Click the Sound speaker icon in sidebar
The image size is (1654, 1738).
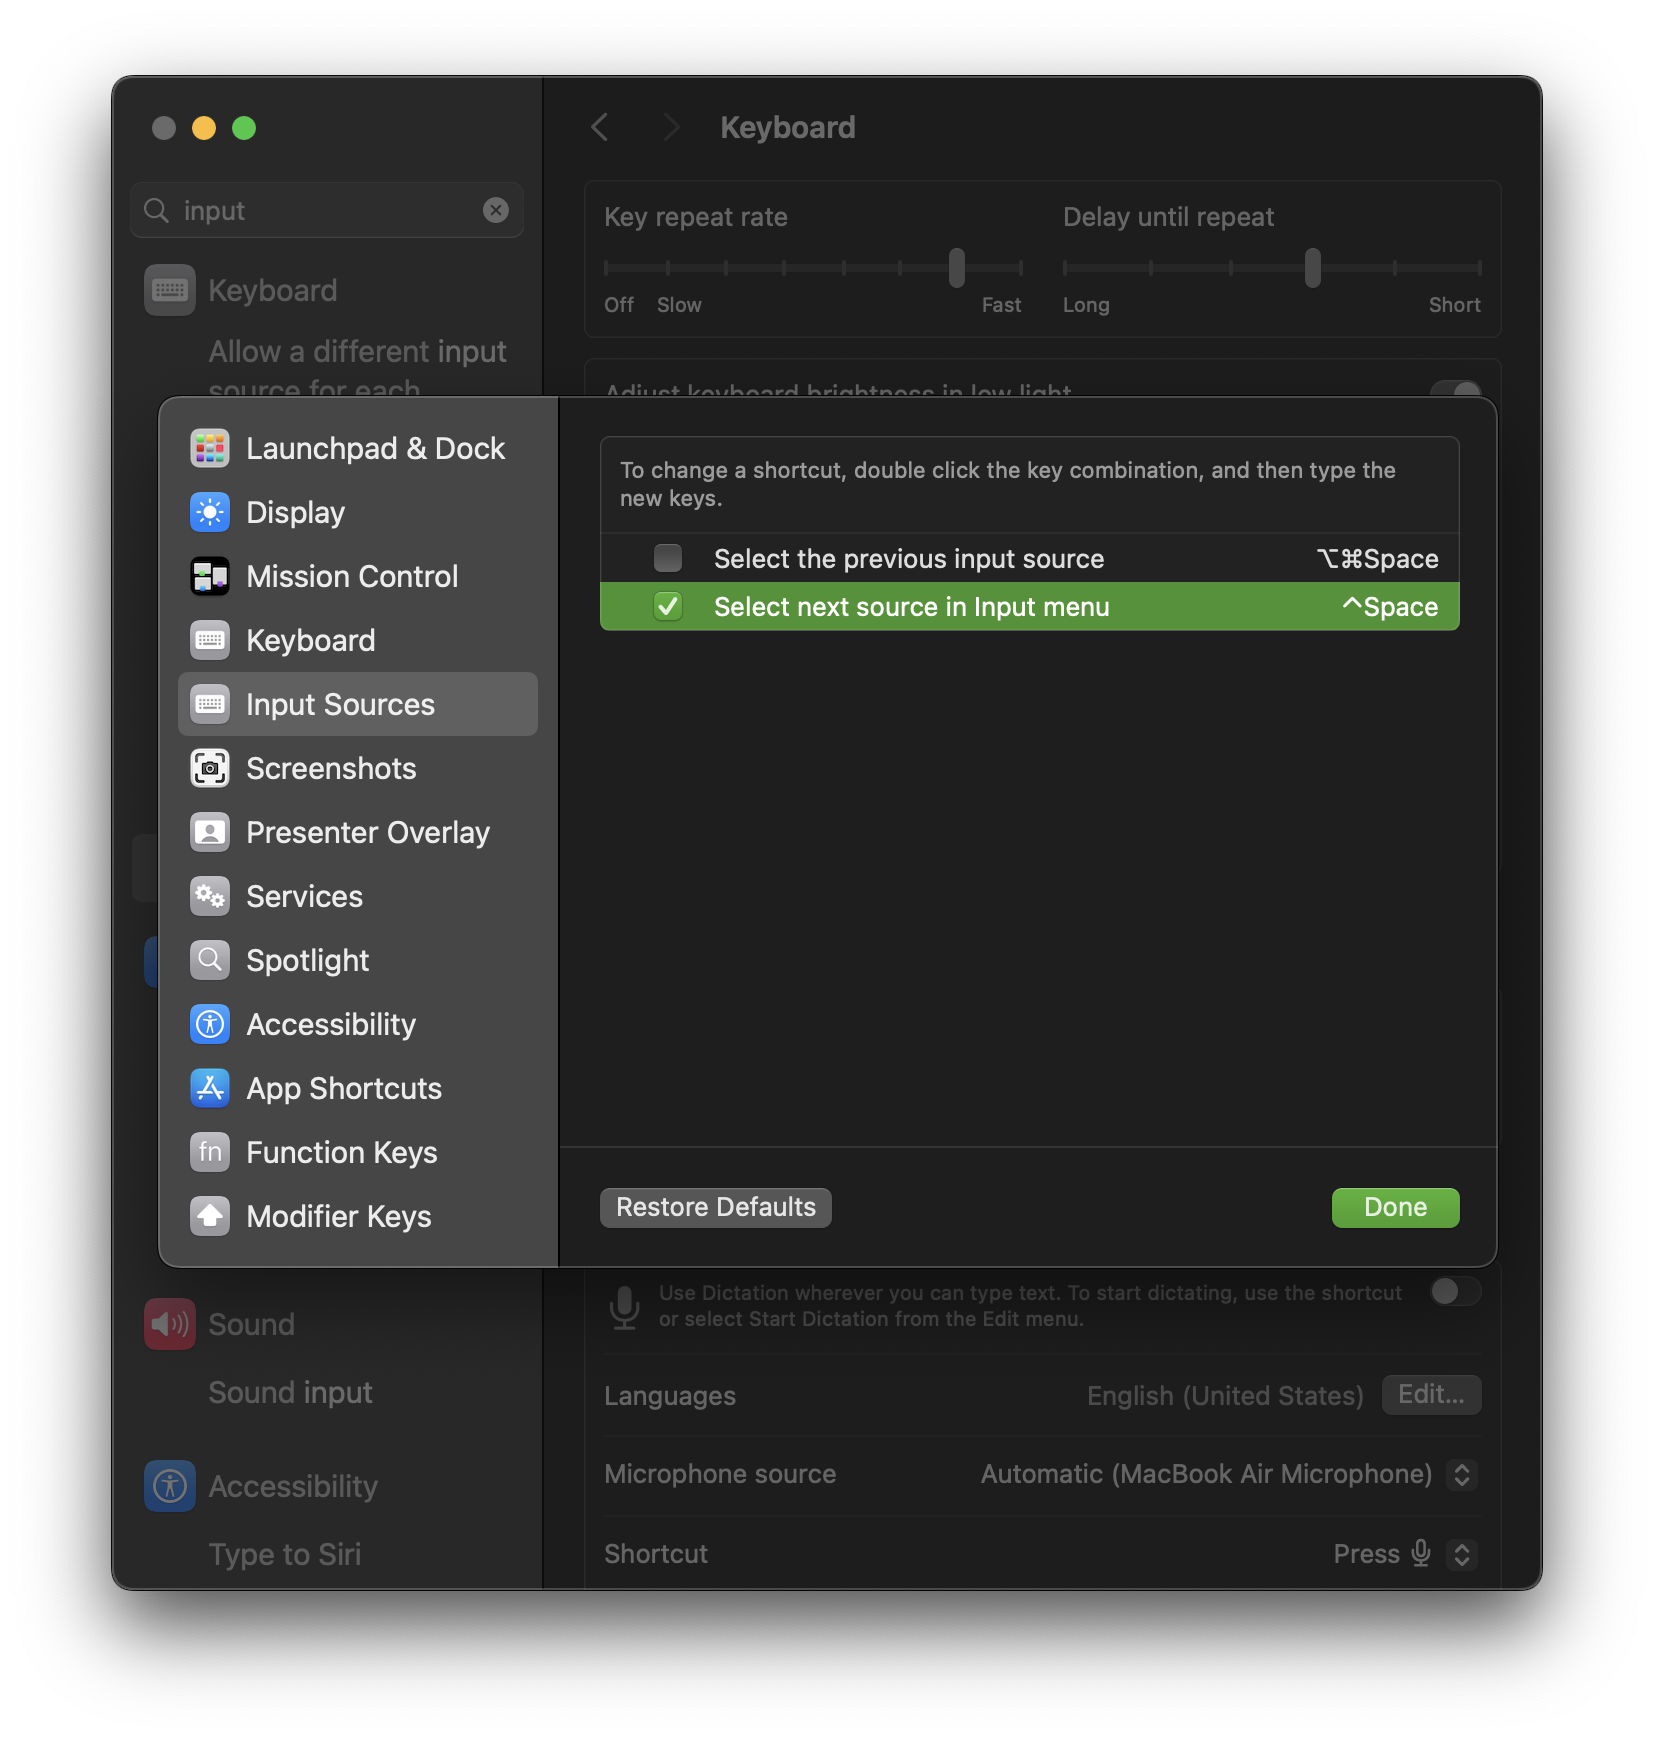tap(170, 1324)
